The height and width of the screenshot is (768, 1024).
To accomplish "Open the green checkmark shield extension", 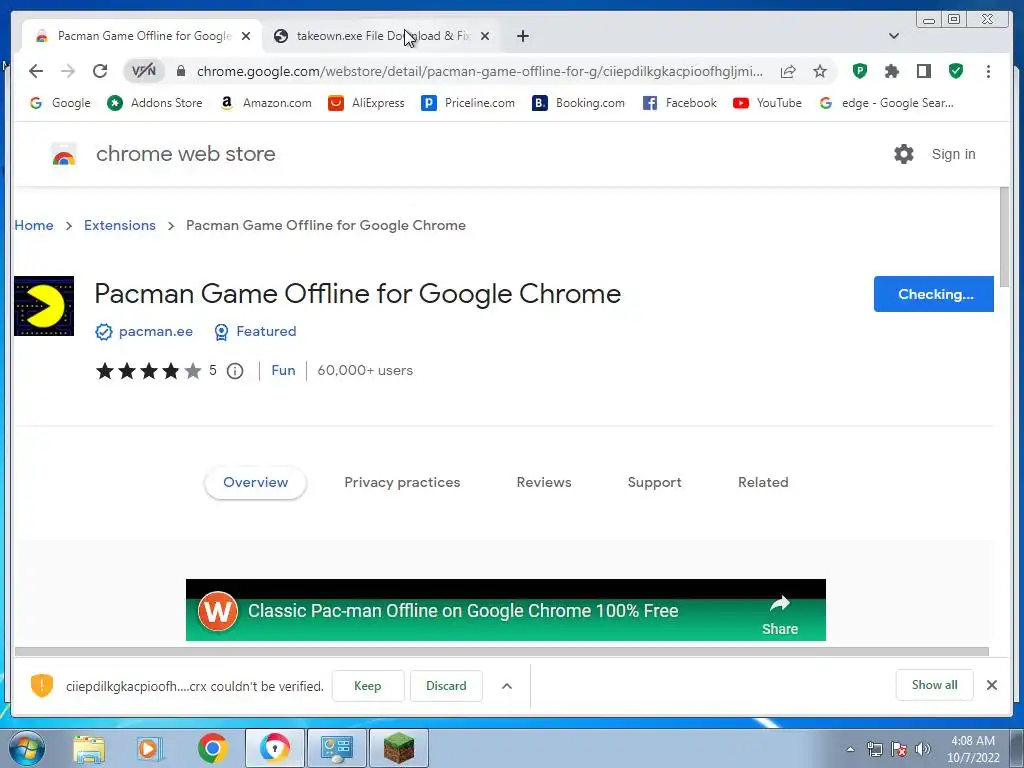I will tap(956, 71).
